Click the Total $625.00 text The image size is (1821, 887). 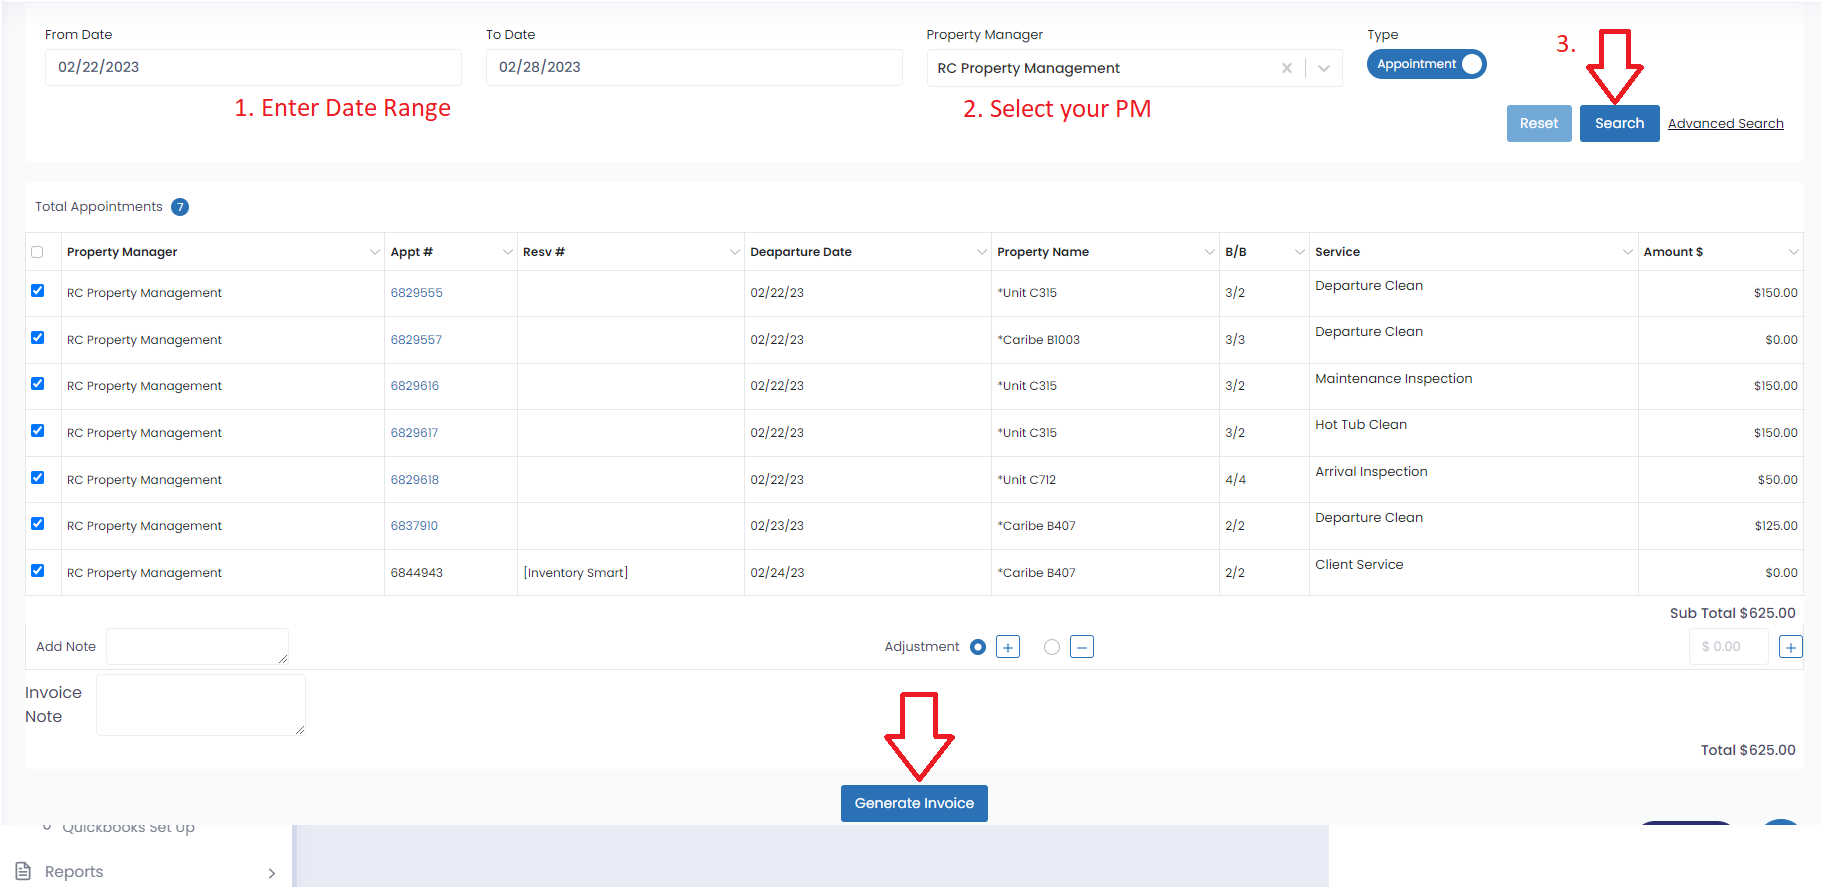pos(1747,750)
